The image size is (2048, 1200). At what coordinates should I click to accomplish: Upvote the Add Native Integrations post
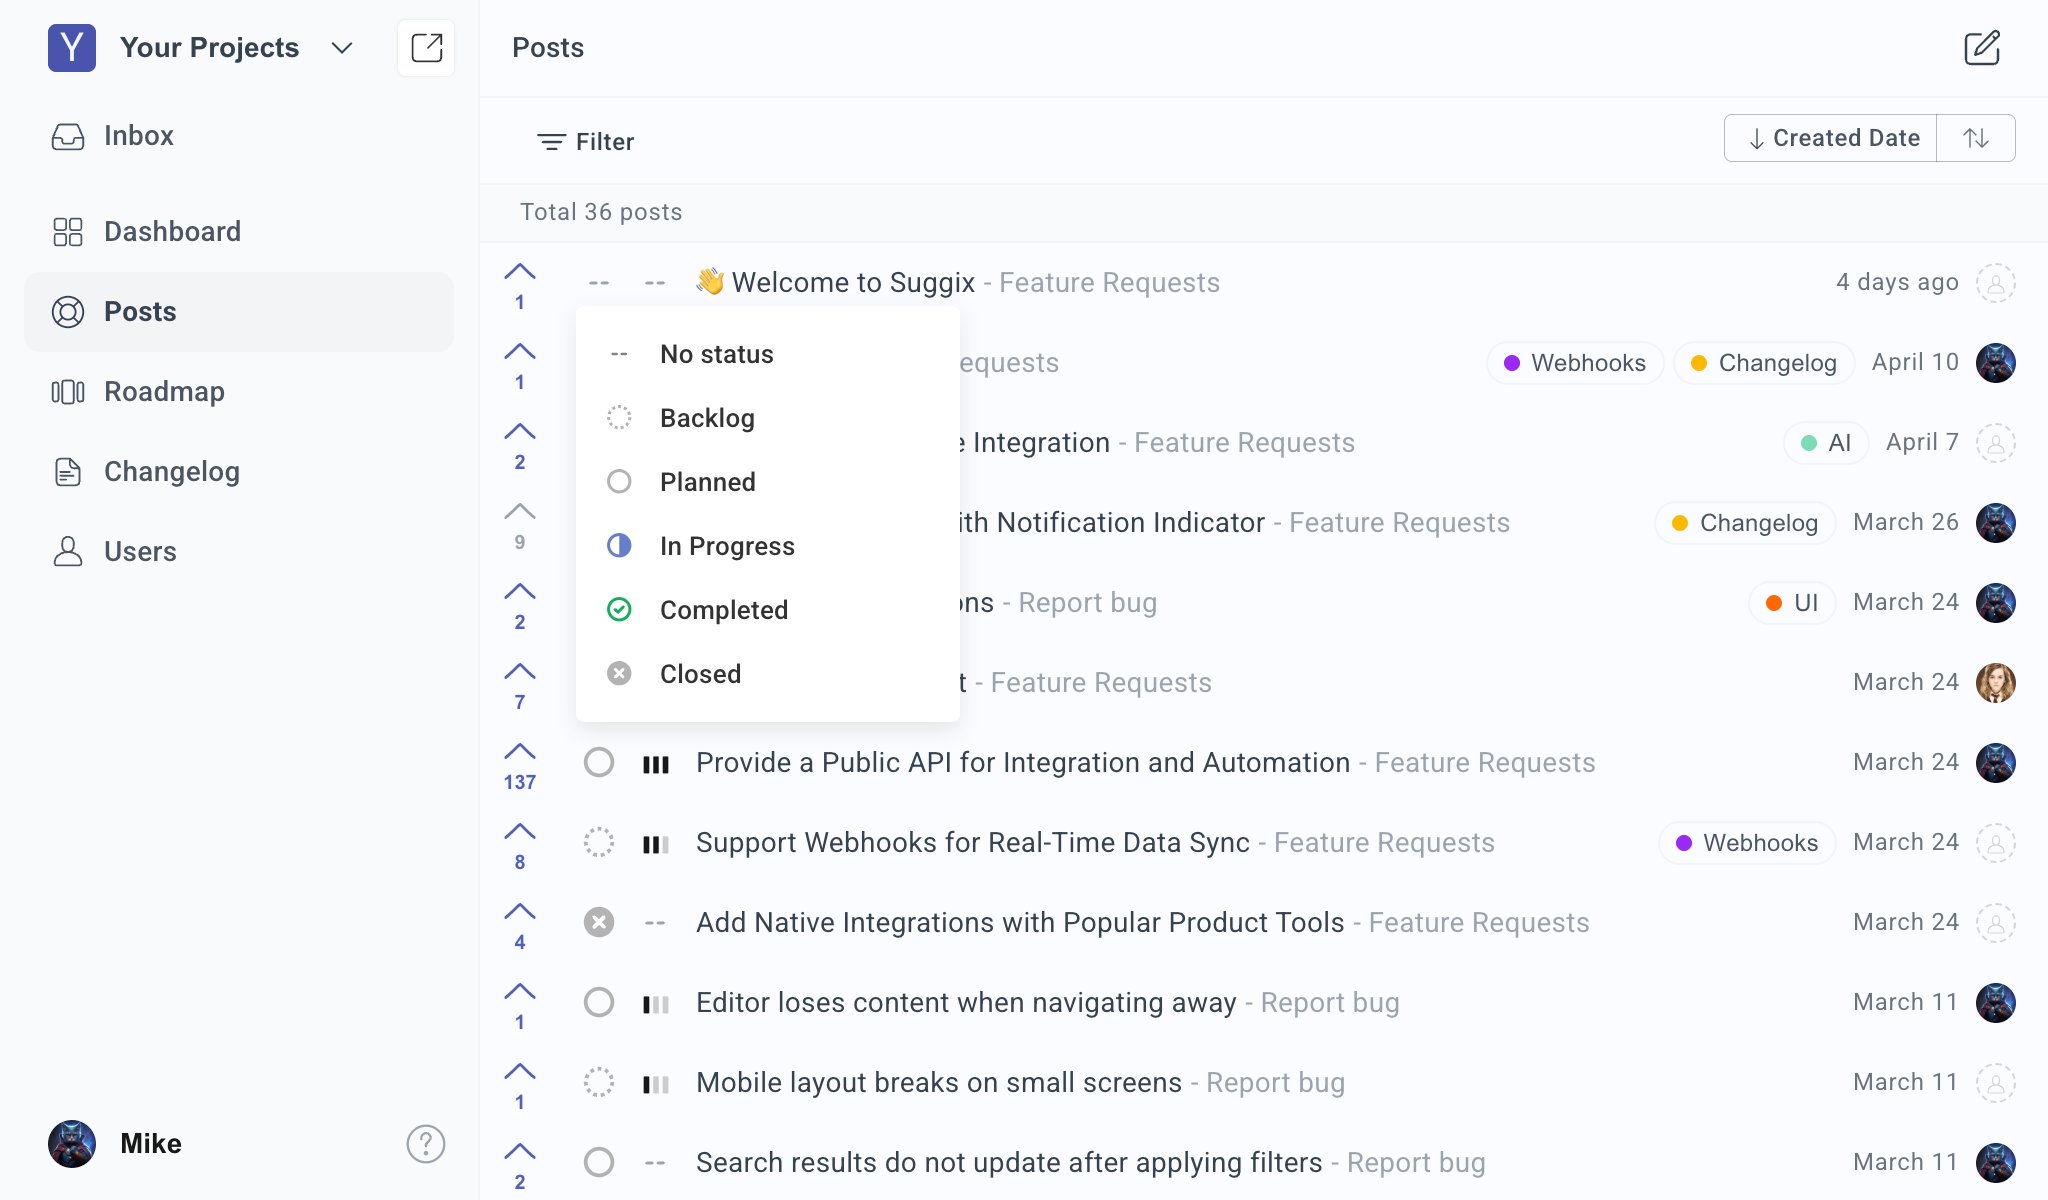click(x=520, y=926)
